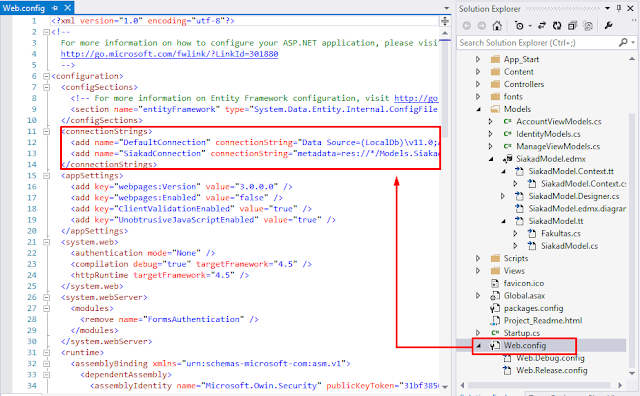Select favicon.ico in Solution Explorer
The height and width of the screenshot is (396, 640).
[524, 283]
